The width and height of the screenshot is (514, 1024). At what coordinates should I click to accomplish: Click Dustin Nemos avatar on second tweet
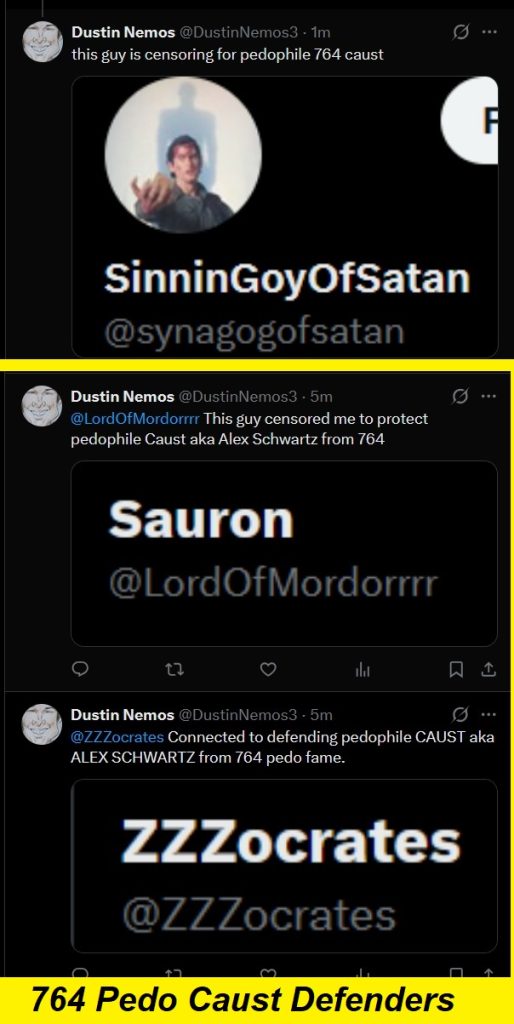coord(42,406)
